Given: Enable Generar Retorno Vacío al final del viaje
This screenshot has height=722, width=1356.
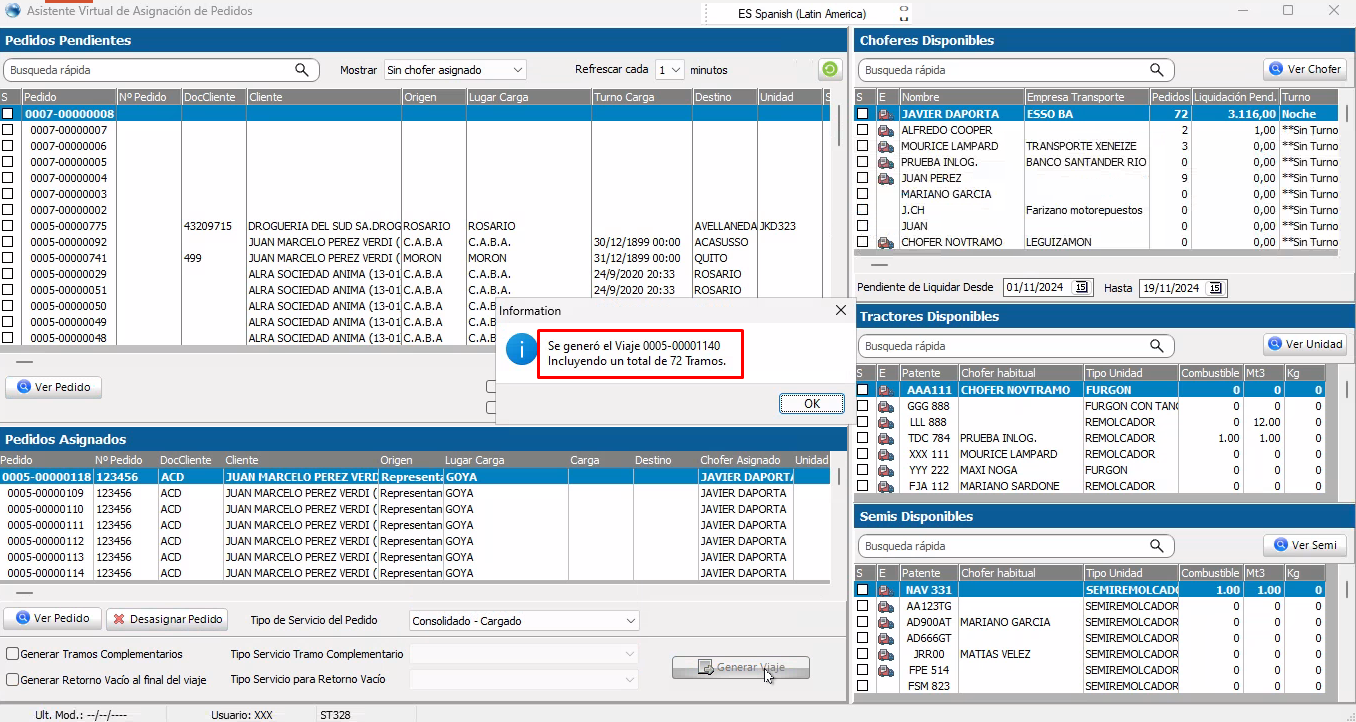Looking at the screenshot, I should tap(13, 679).
